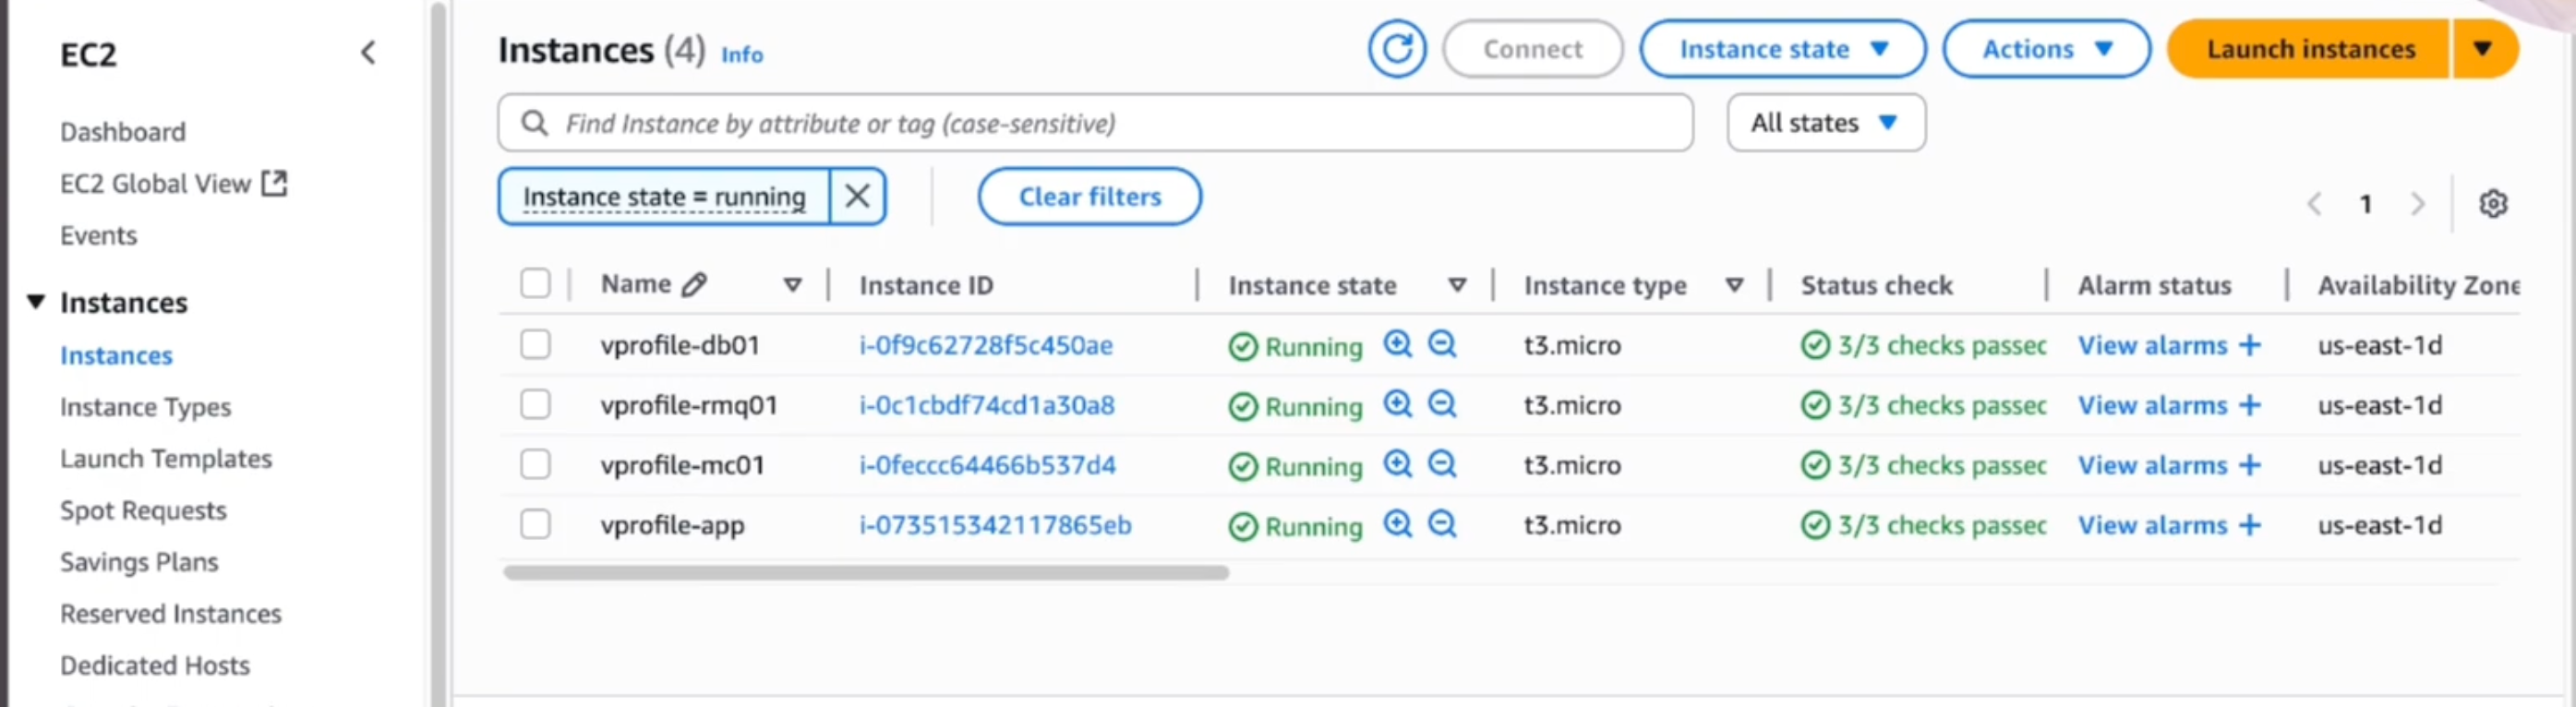The image size is (2576, 707).
Task: Focus the Find Instance search field
Action: (x=1096, y=123)
